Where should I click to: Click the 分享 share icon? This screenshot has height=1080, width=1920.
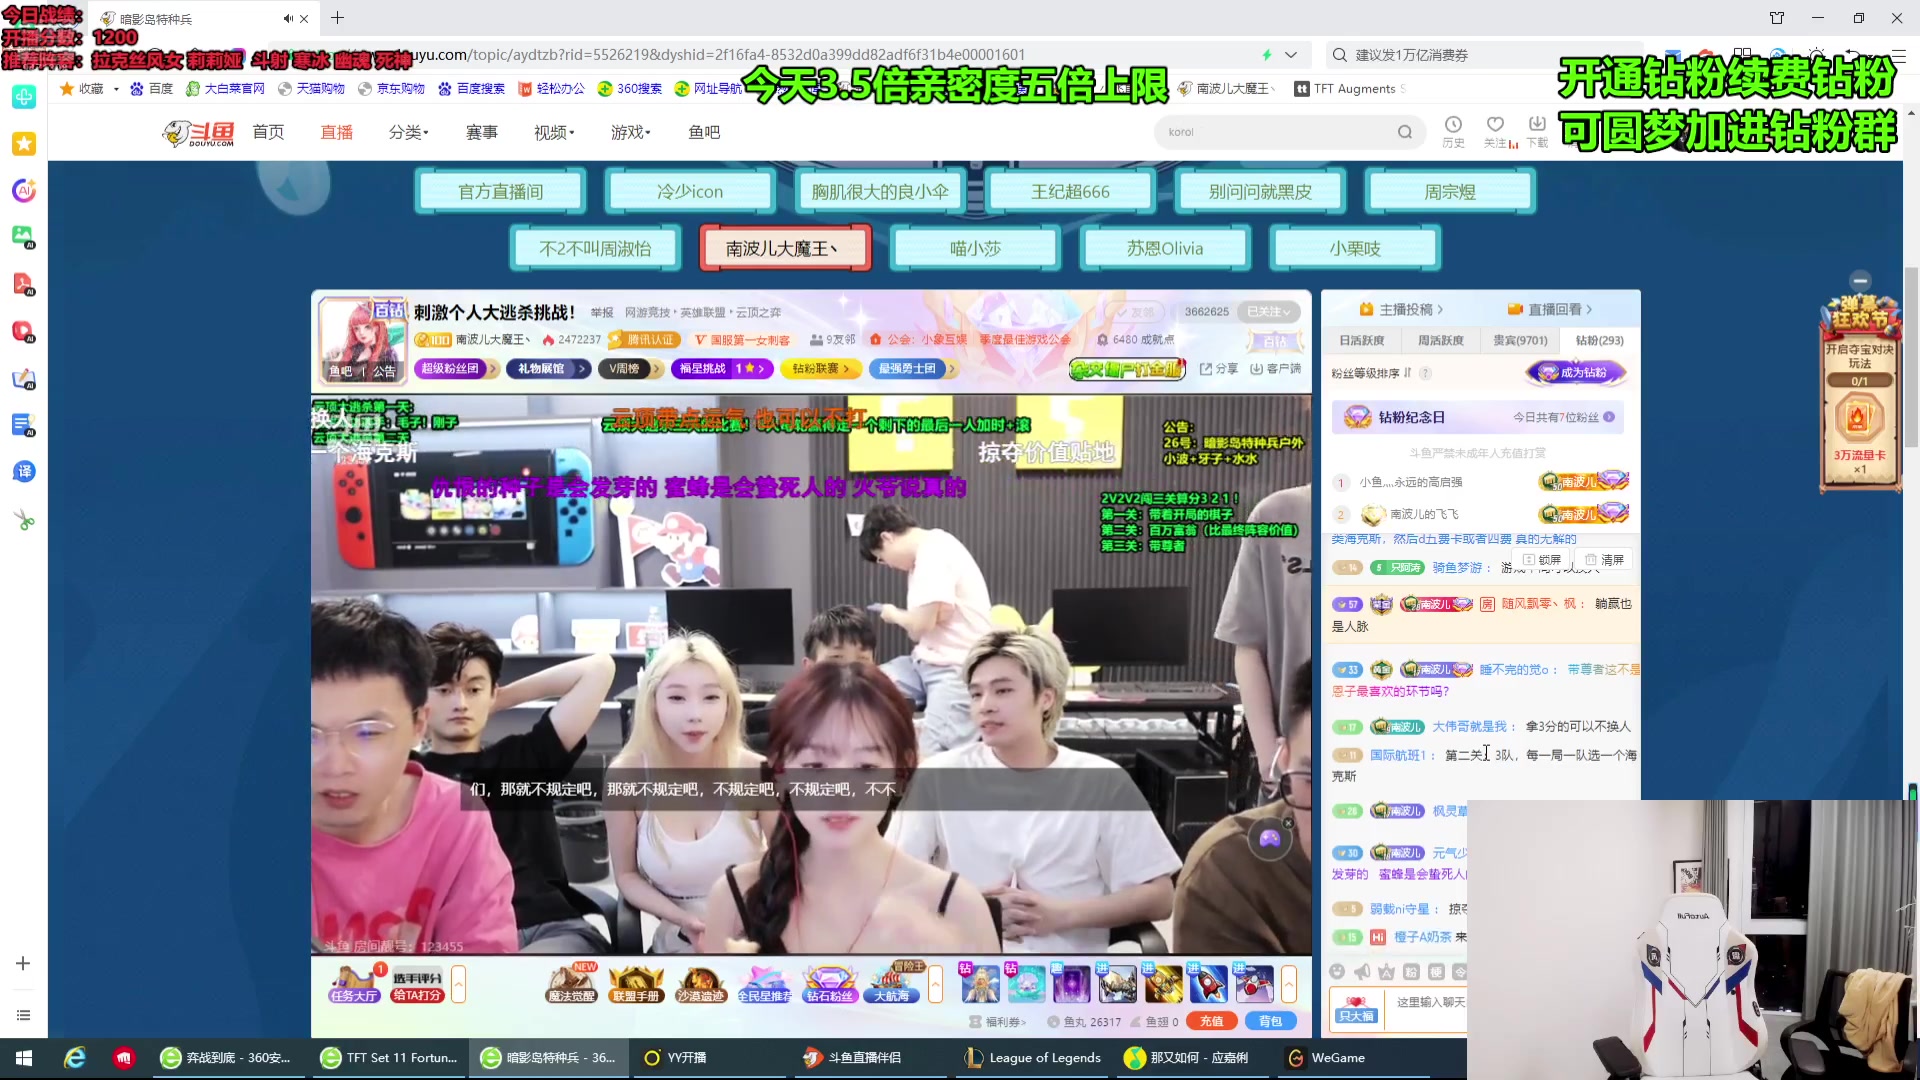point(1218,369)
